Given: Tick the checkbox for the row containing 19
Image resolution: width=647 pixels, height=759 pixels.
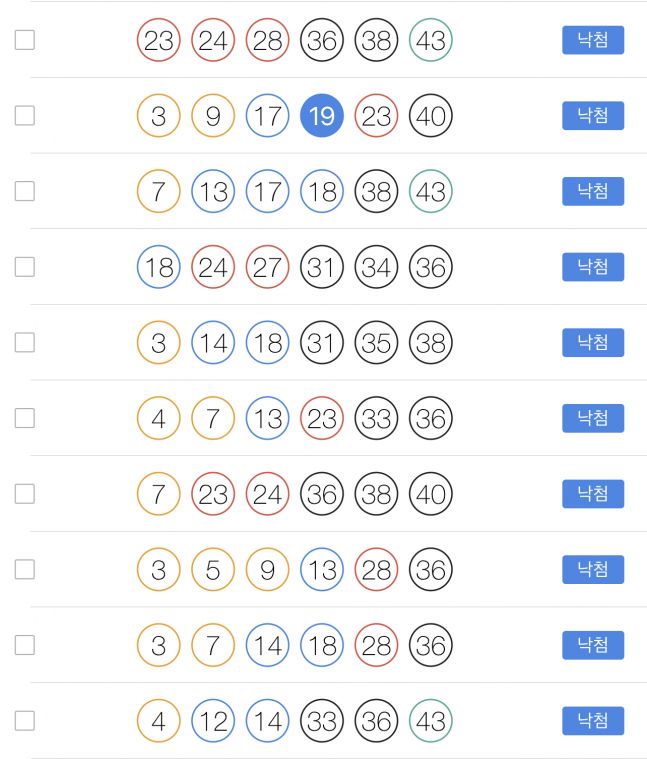Looking at the screenshot, I should point(25,116).
